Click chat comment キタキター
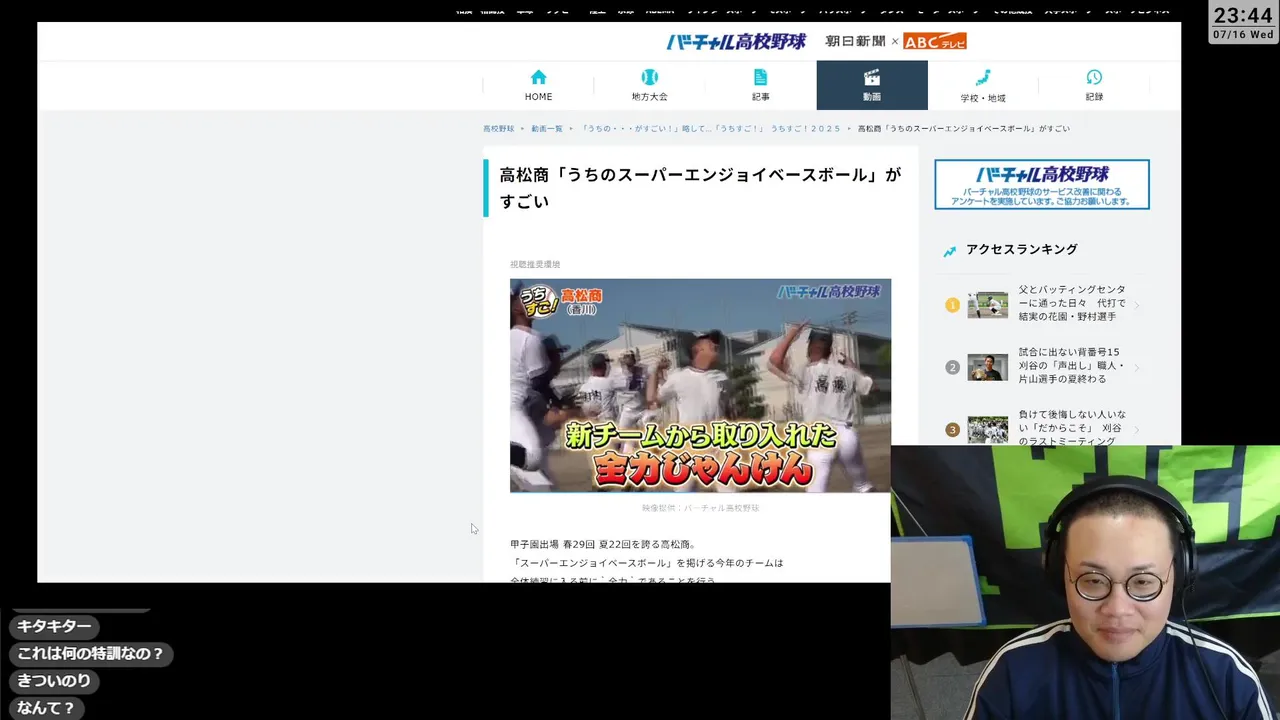The image size is (1280, 720). (x=54, y=626)
